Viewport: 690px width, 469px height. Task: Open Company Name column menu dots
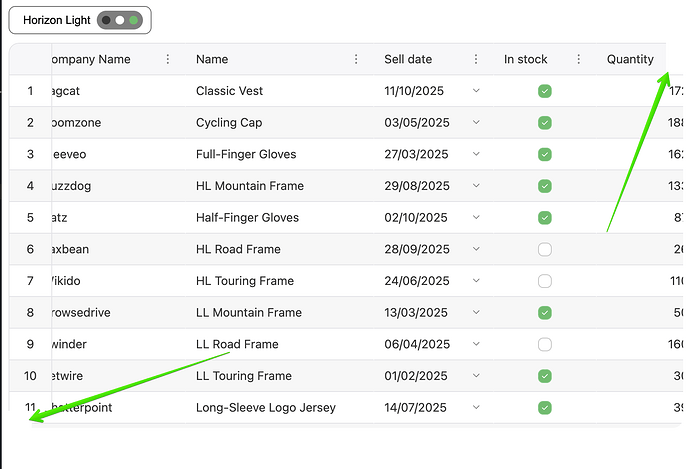coord(168,59)
